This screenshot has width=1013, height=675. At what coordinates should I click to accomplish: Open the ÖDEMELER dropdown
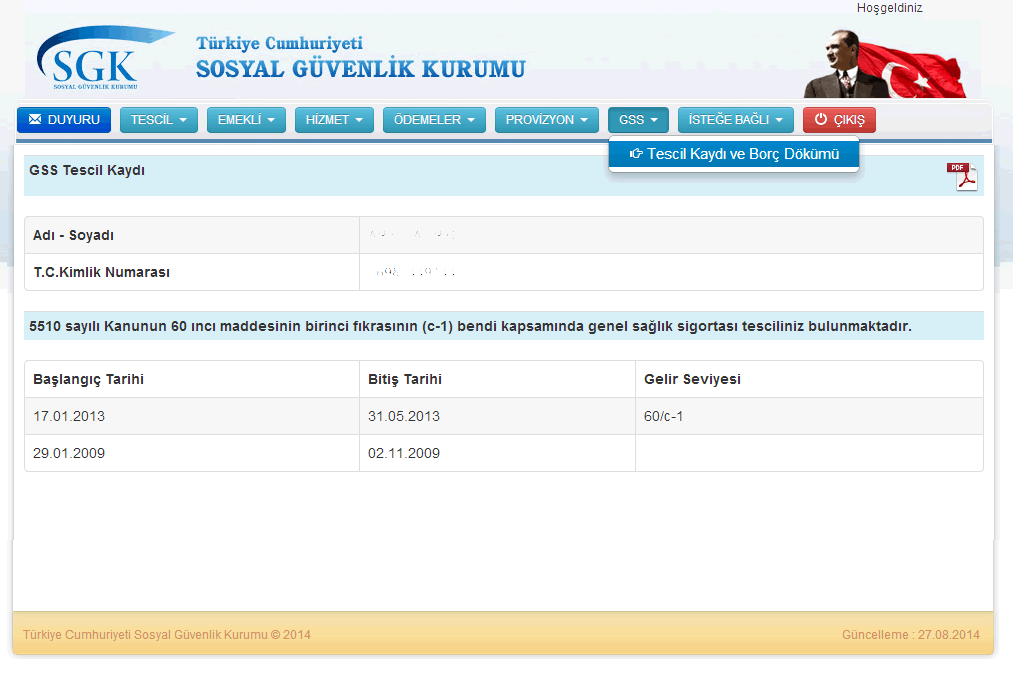pos(434,120)
